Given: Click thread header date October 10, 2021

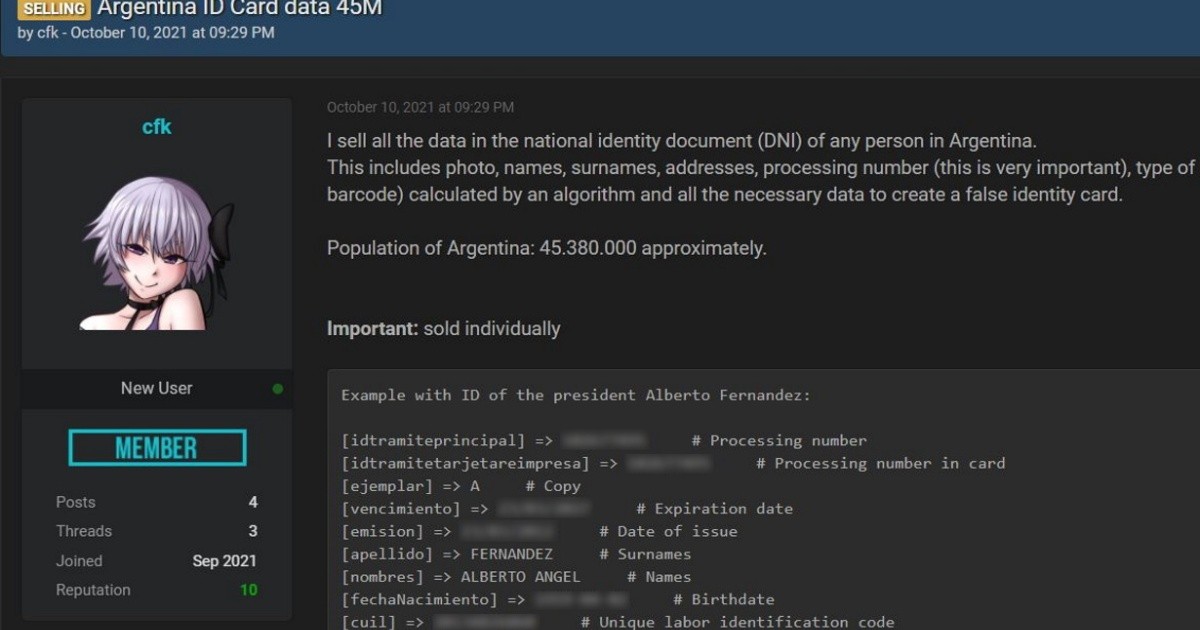Looking at the screenshot, I should [172, 33].
